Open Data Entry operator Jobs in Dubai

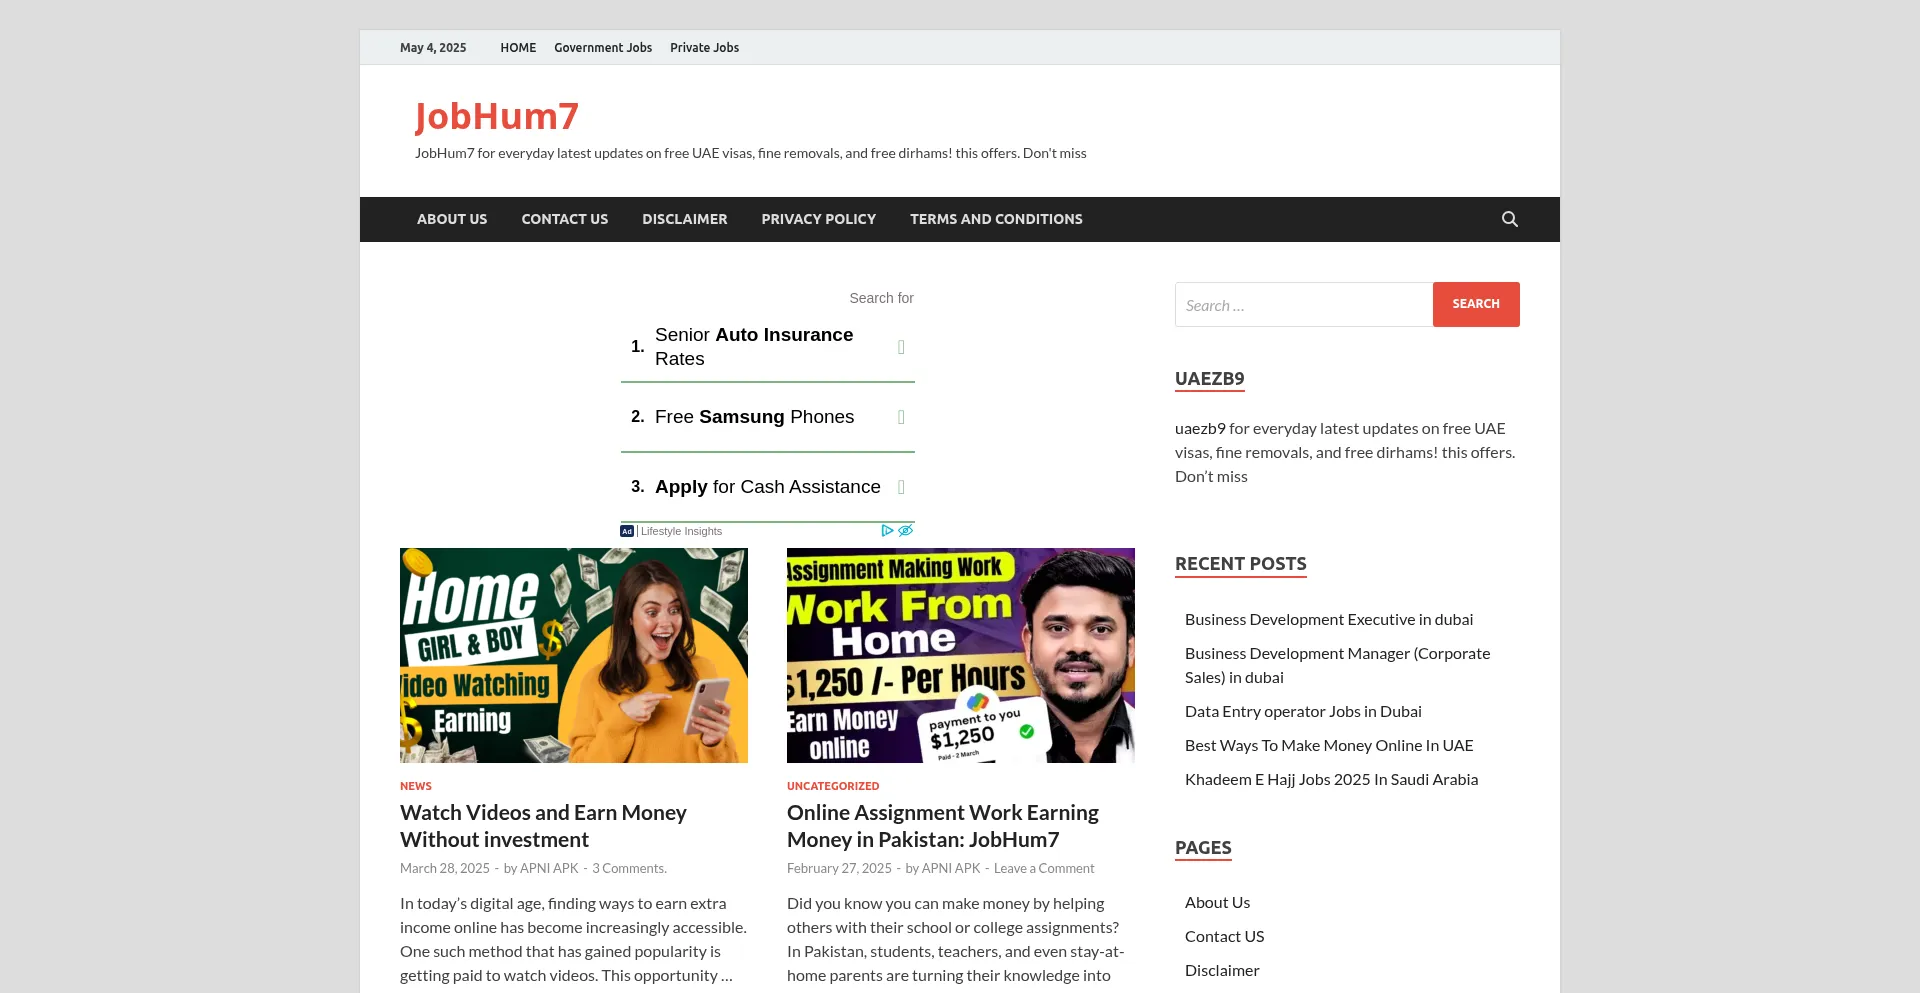(1303, 711)
